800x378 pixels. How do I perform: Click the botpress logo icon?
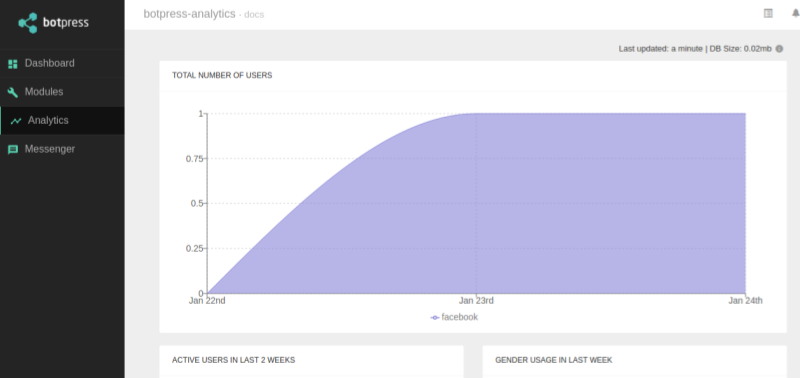28,23
